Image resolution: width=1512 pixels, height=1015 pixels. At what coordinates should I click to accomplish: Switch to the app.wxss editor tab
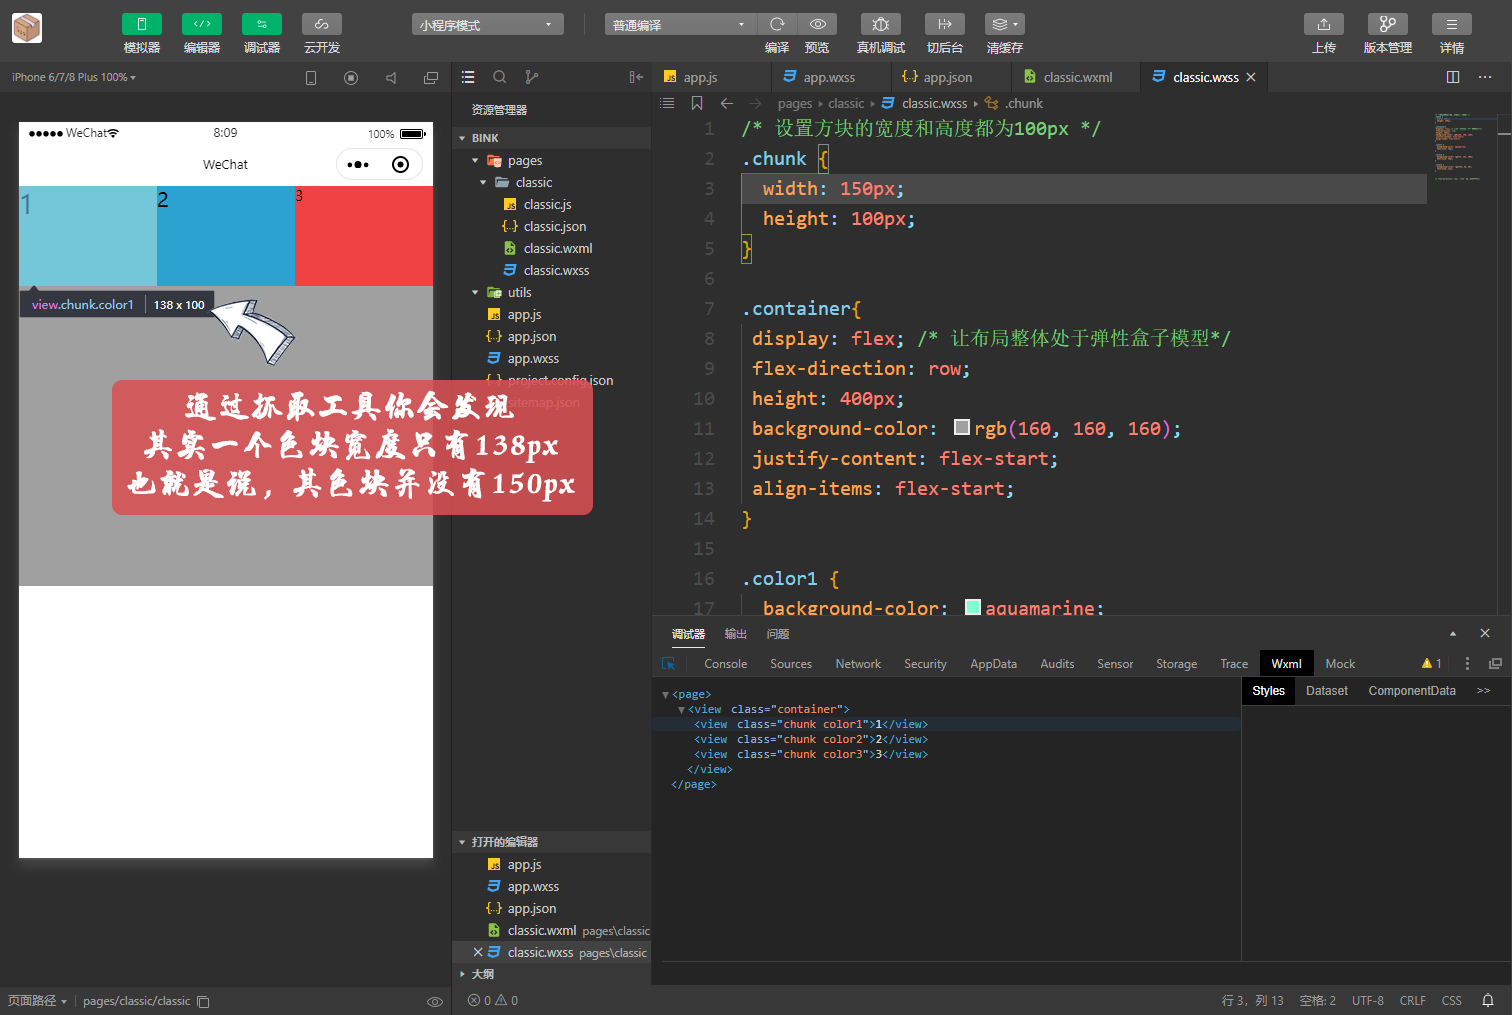829,77
